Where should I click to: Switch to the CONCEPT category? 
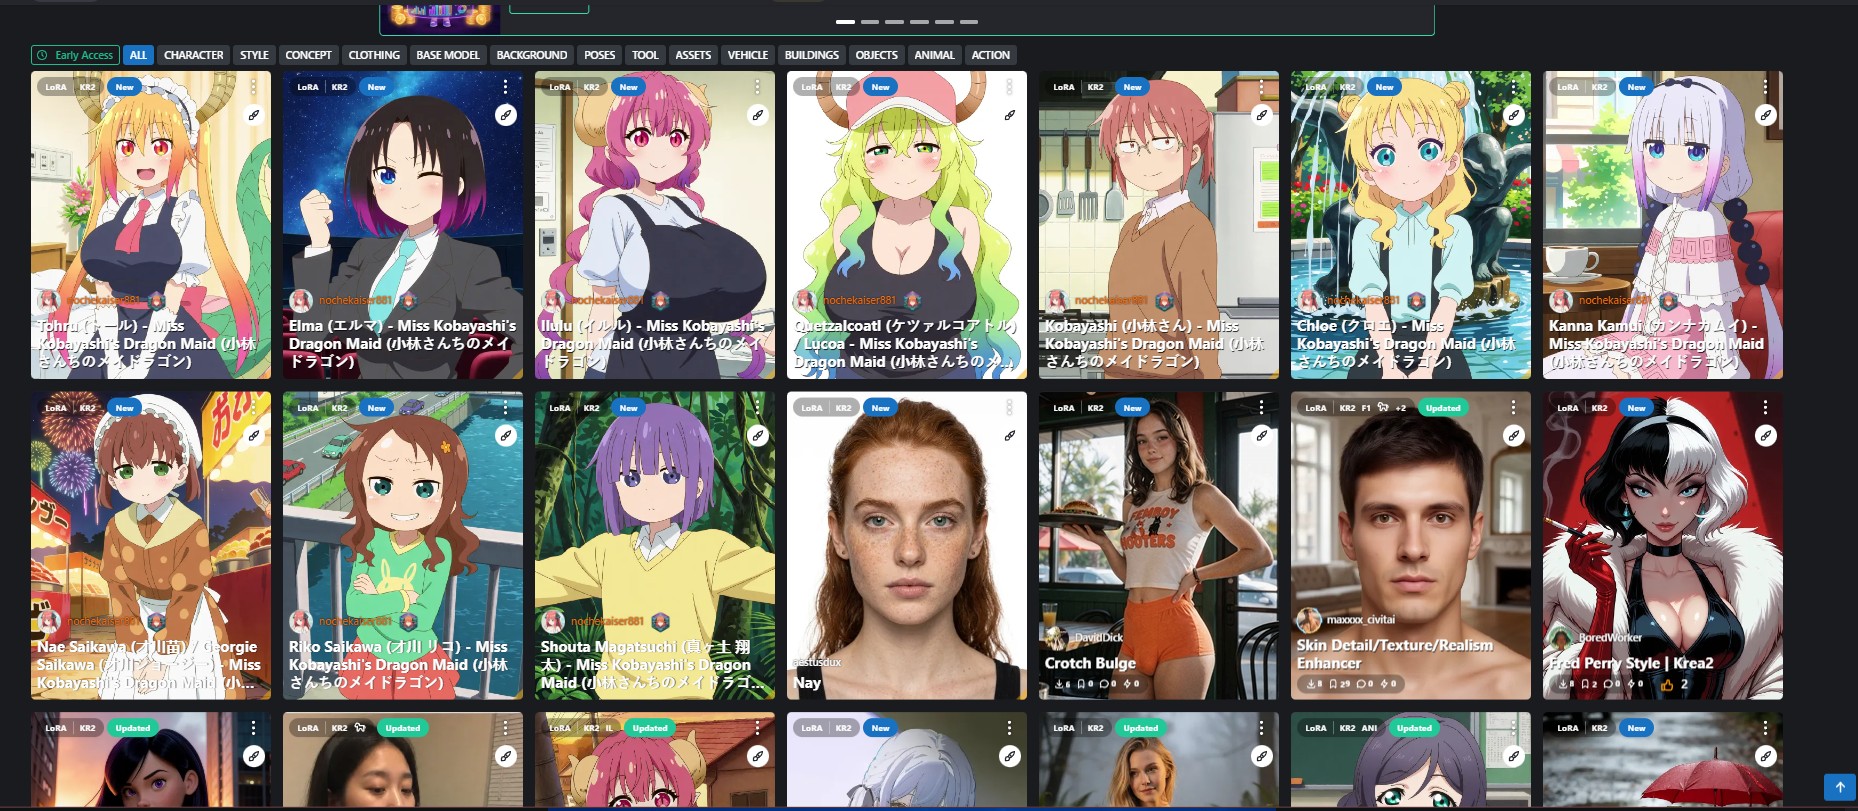(x=308, y=55)
